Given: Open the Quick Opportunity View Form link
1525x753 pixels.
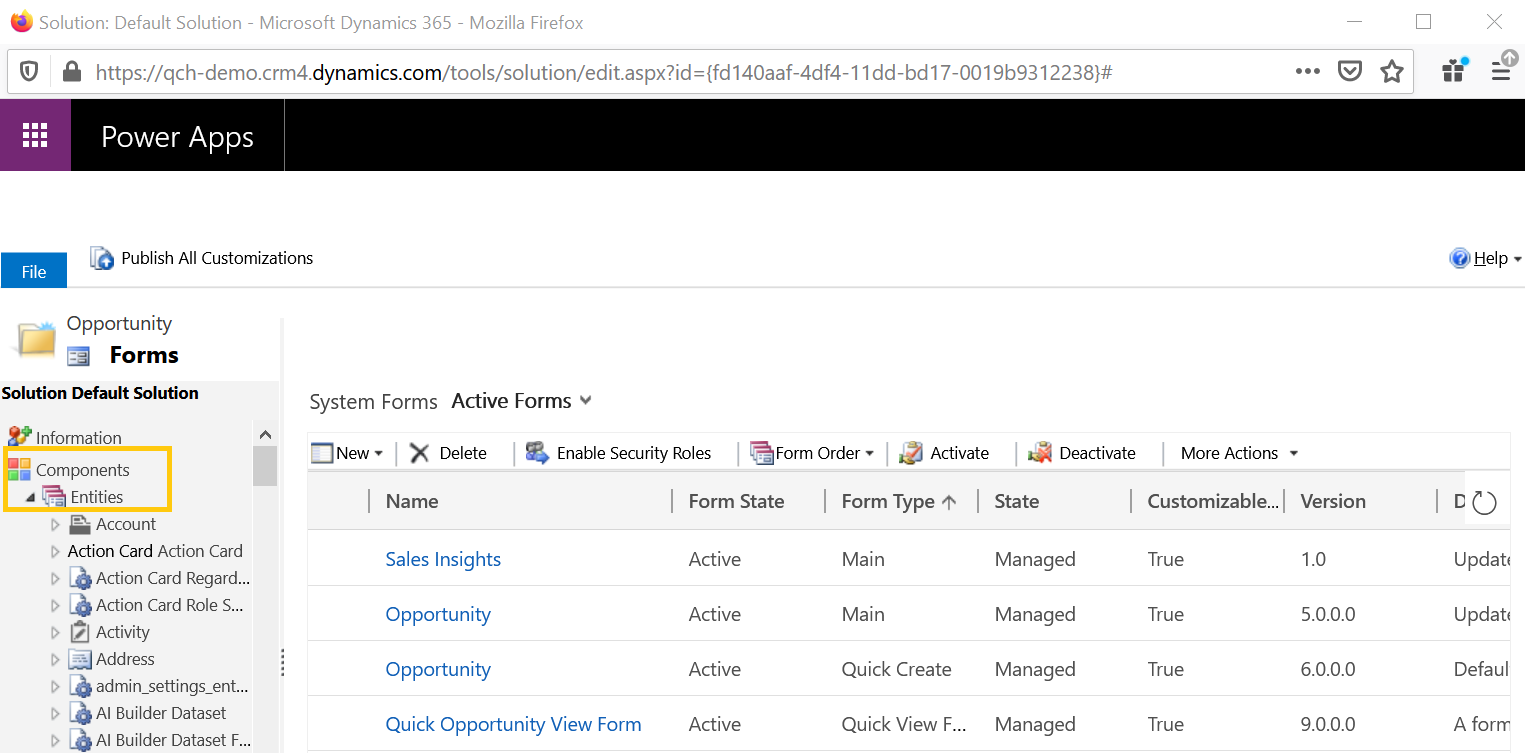Looking at the screenshot, I should (x=513, y=724).
